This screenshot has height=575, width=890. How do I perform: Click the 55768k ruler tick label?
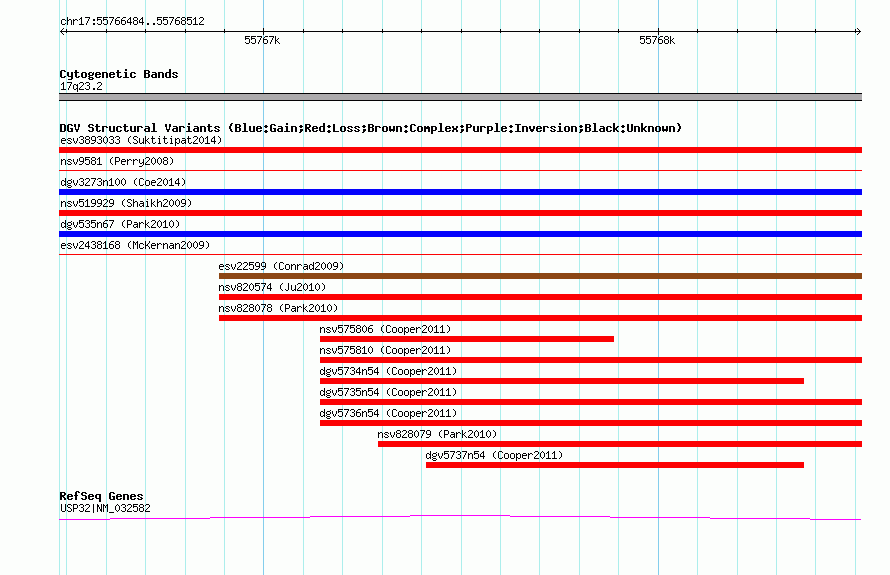657,41
